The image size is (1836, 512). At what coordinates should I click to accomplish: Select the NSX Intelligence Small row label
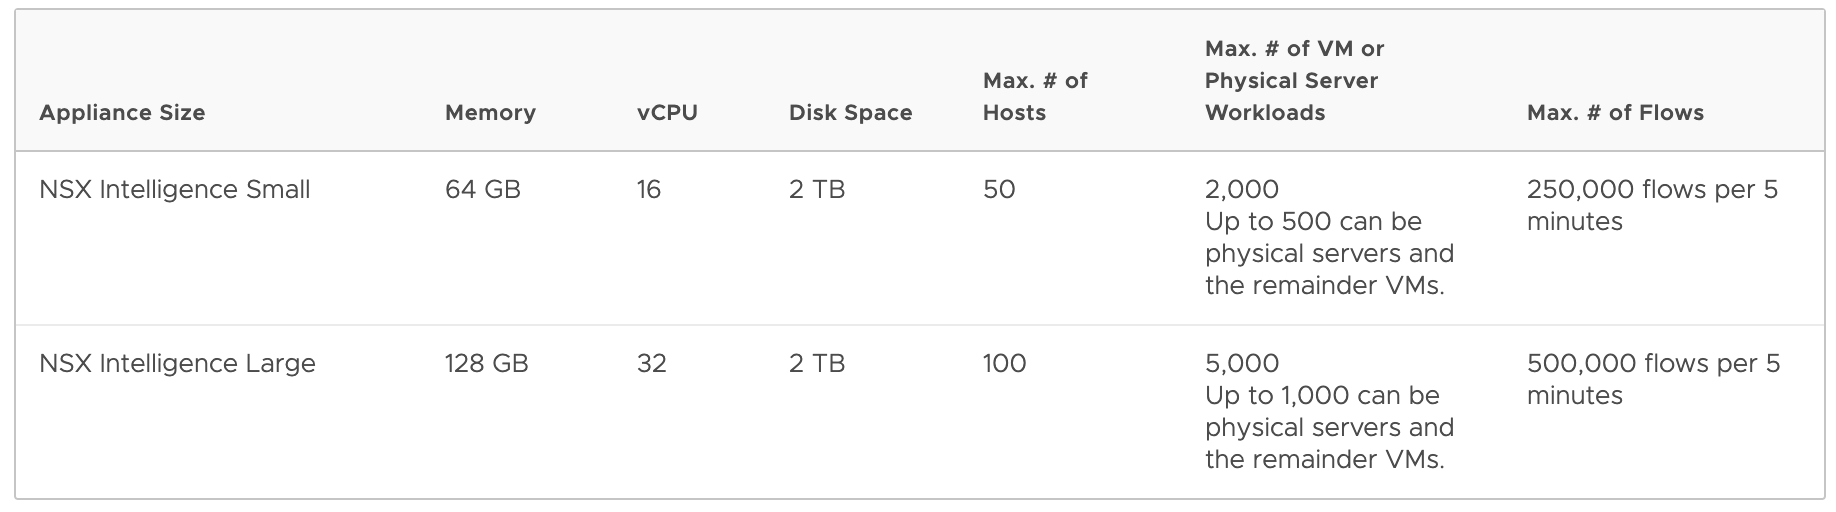pyautogui.click(x=175, y=190)
